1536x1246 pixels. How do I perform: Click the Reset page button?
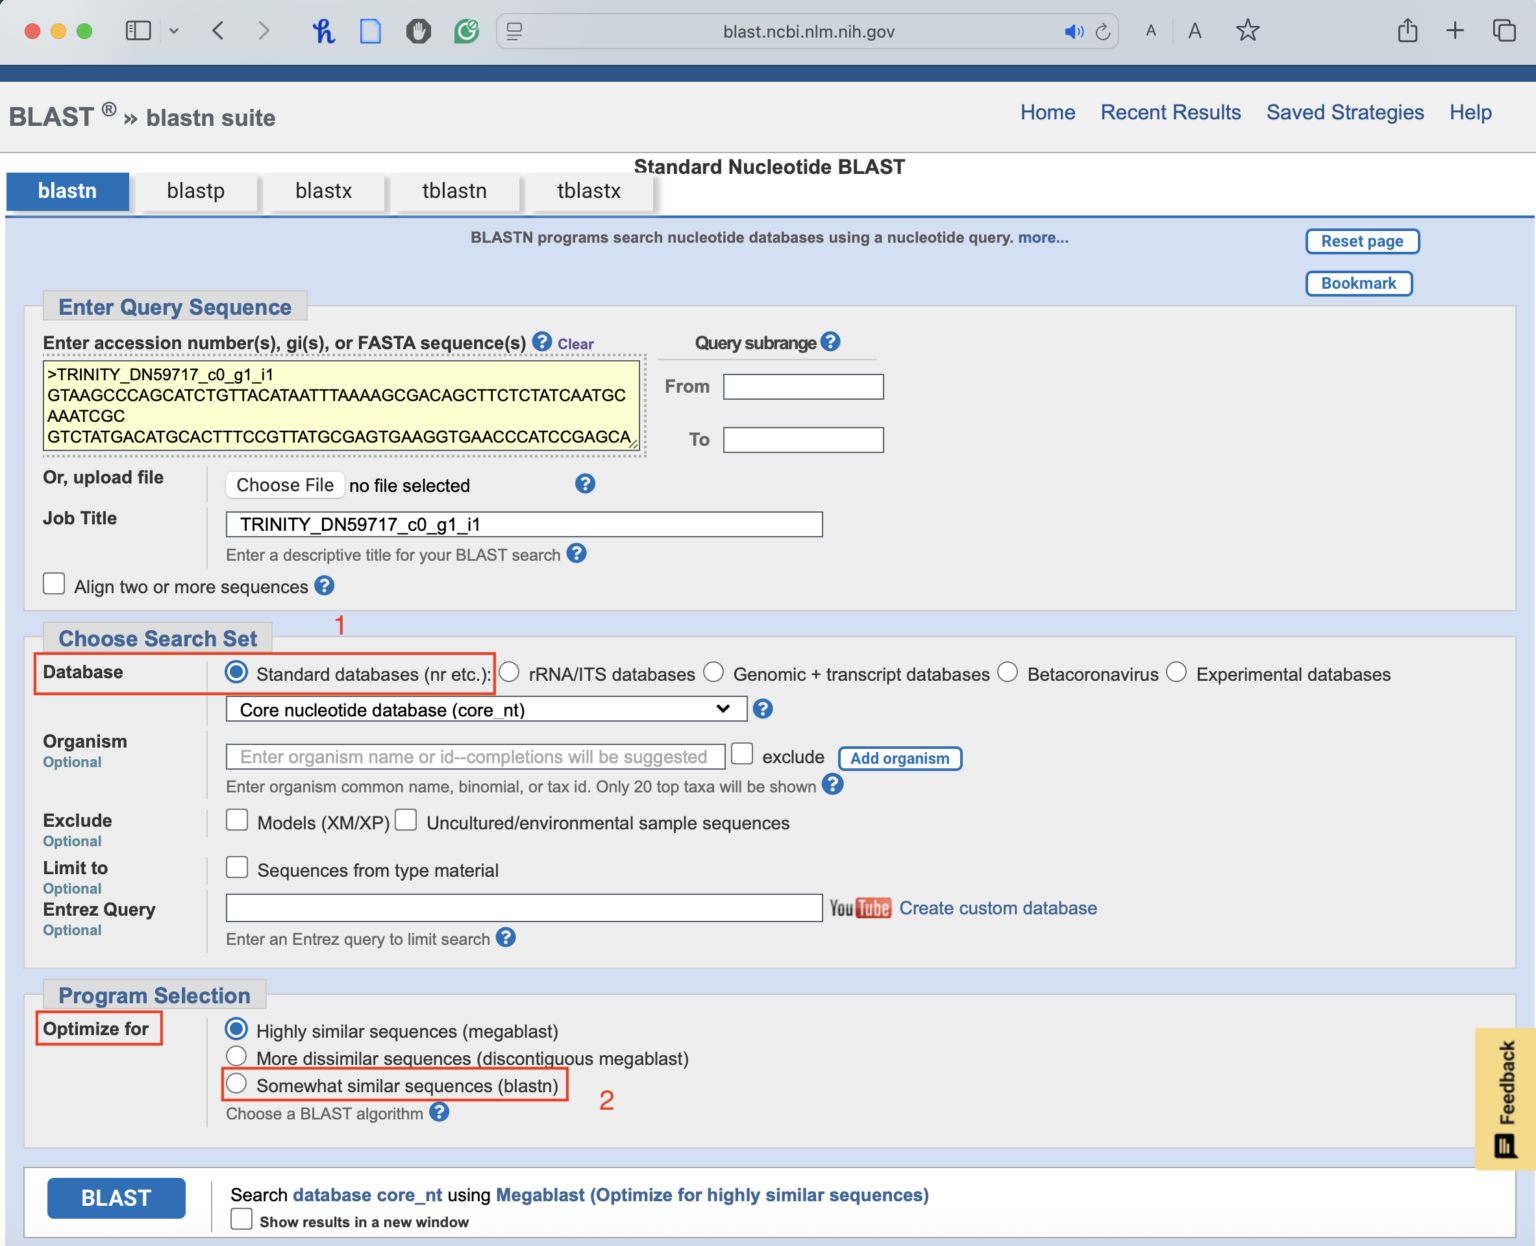click(1362, 241)
